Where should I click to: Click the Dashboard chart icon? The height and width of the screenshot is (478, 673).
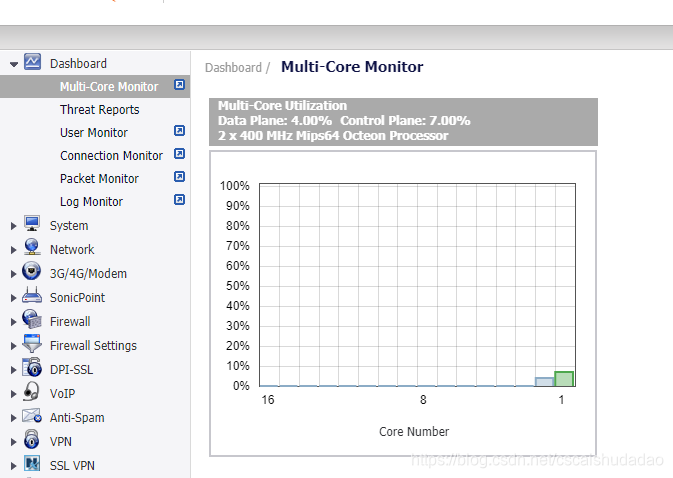pos(33,62)
